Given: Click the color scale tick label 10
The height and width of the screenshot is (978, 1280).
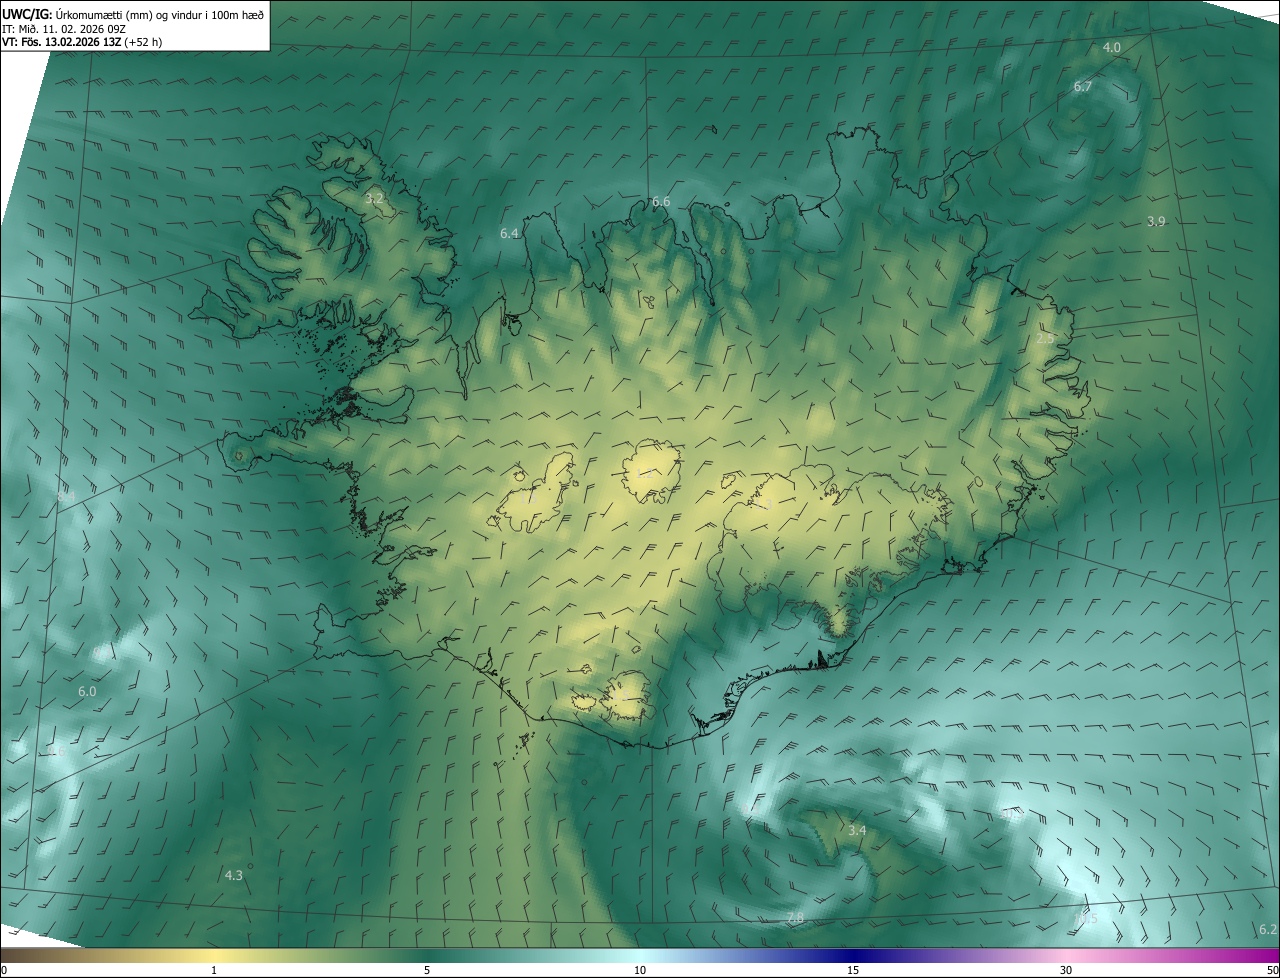Looking at the screenshot, I should click(640, 970).
